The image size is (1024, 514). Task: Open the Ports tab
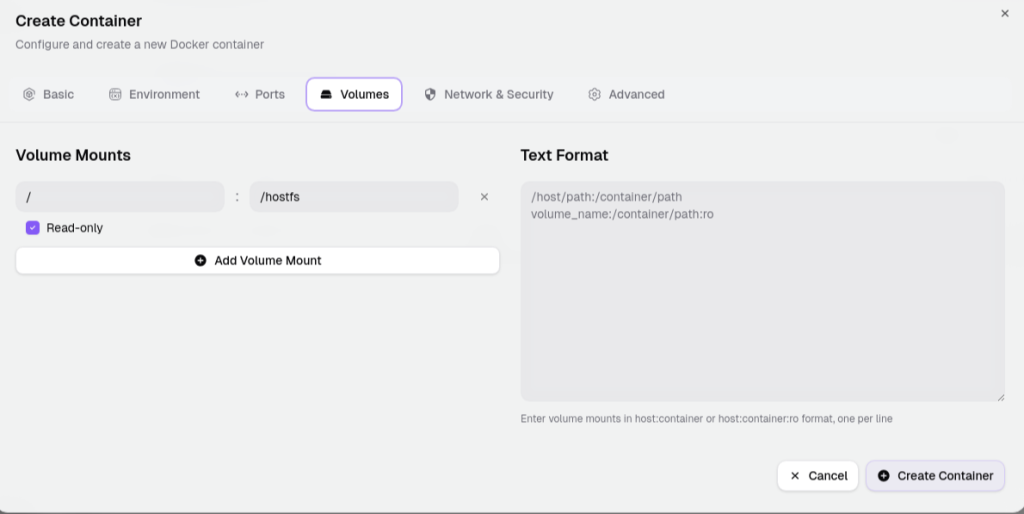click(x=260, y=94)
